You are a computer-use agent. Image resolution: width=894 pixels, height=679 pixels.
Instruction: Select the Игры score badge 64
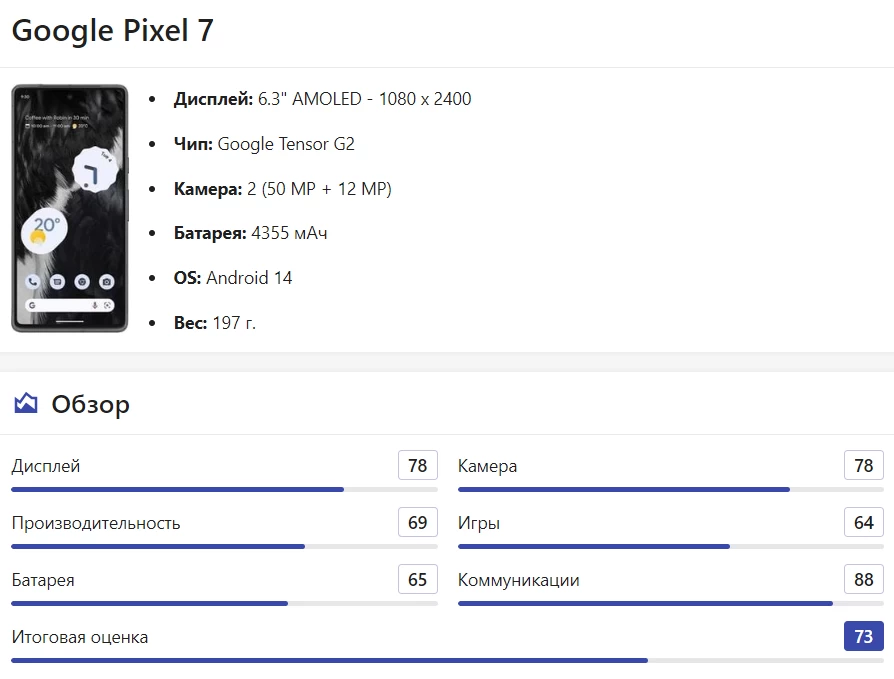click(864, 523)
